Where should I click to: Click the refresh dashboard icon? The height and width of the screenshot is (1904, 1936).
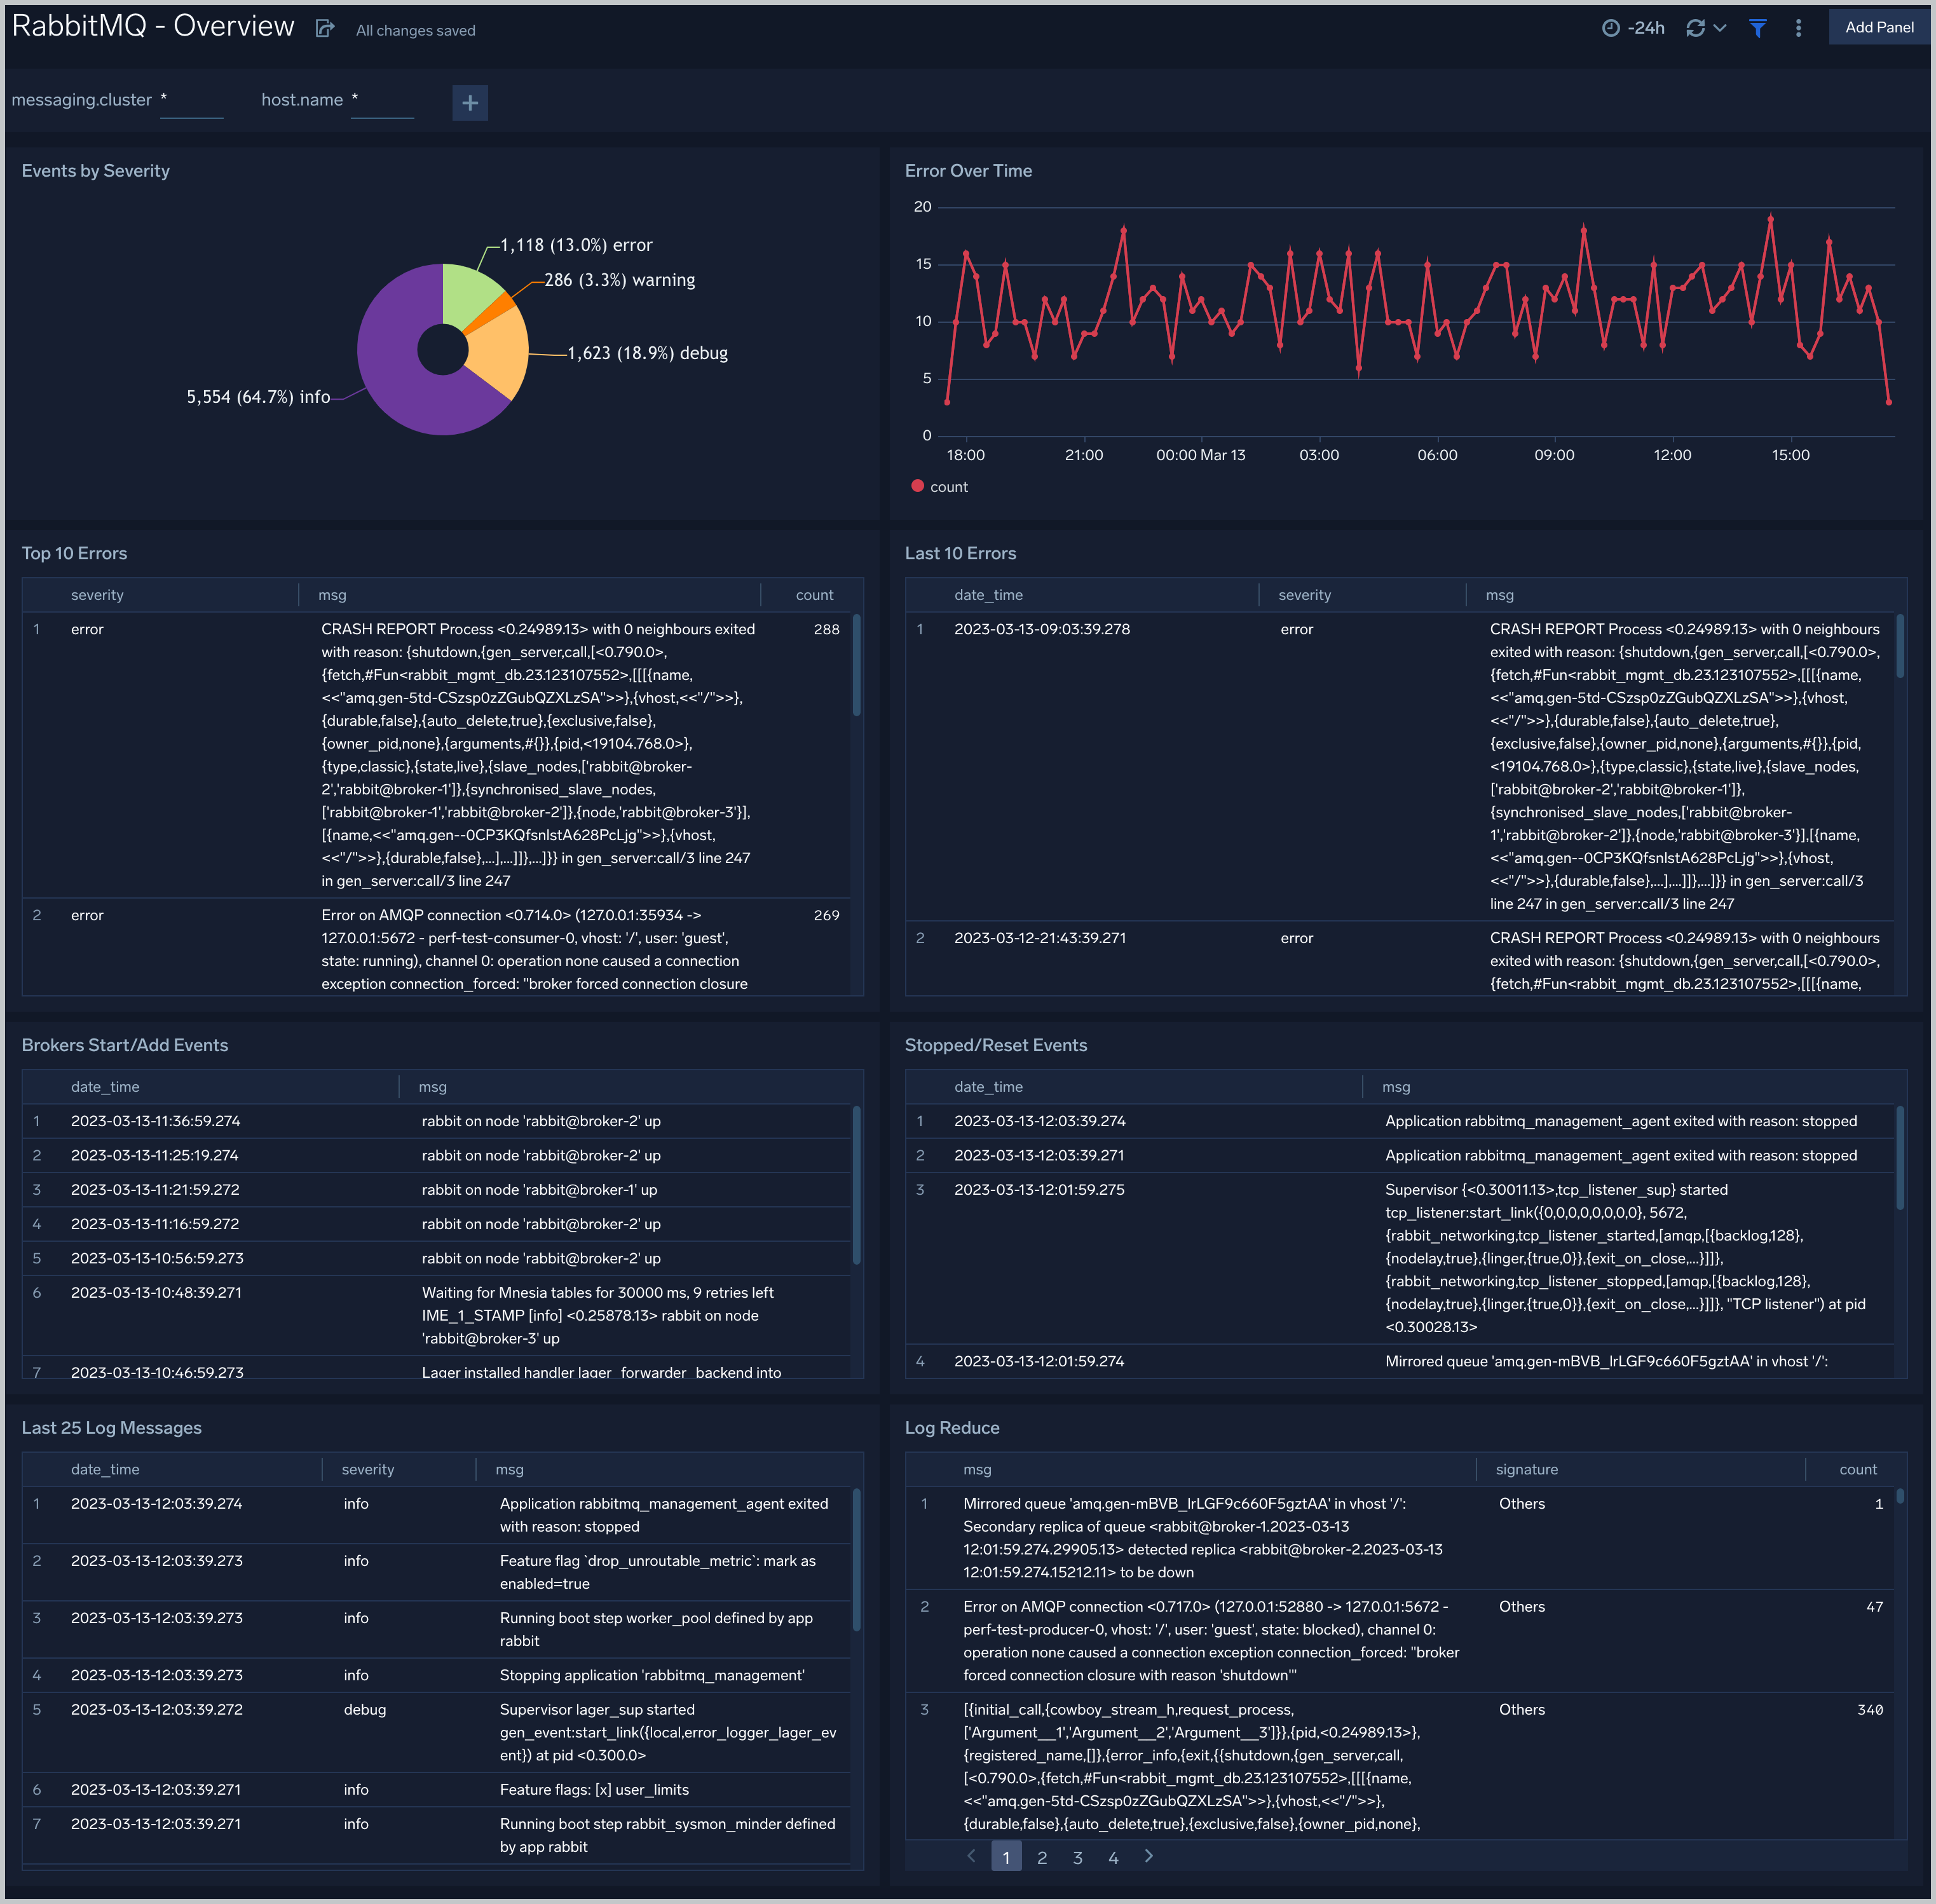(1695, 28)
